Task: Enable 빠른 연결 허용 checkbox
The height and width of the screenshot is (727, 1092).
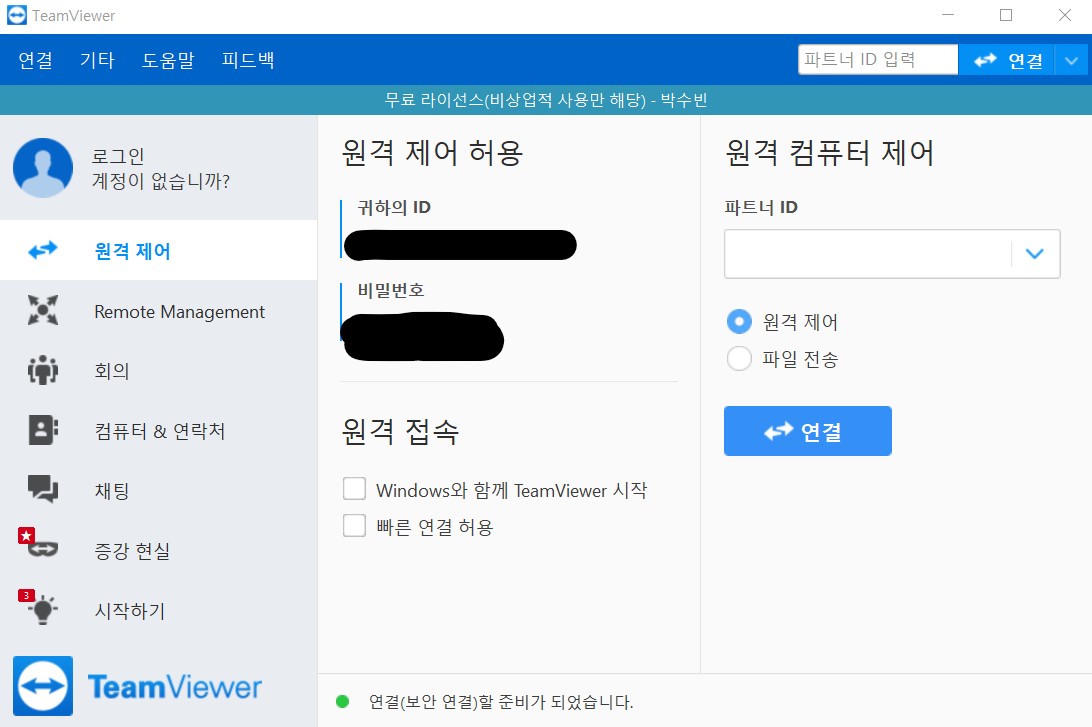Action: coord(354,526)
